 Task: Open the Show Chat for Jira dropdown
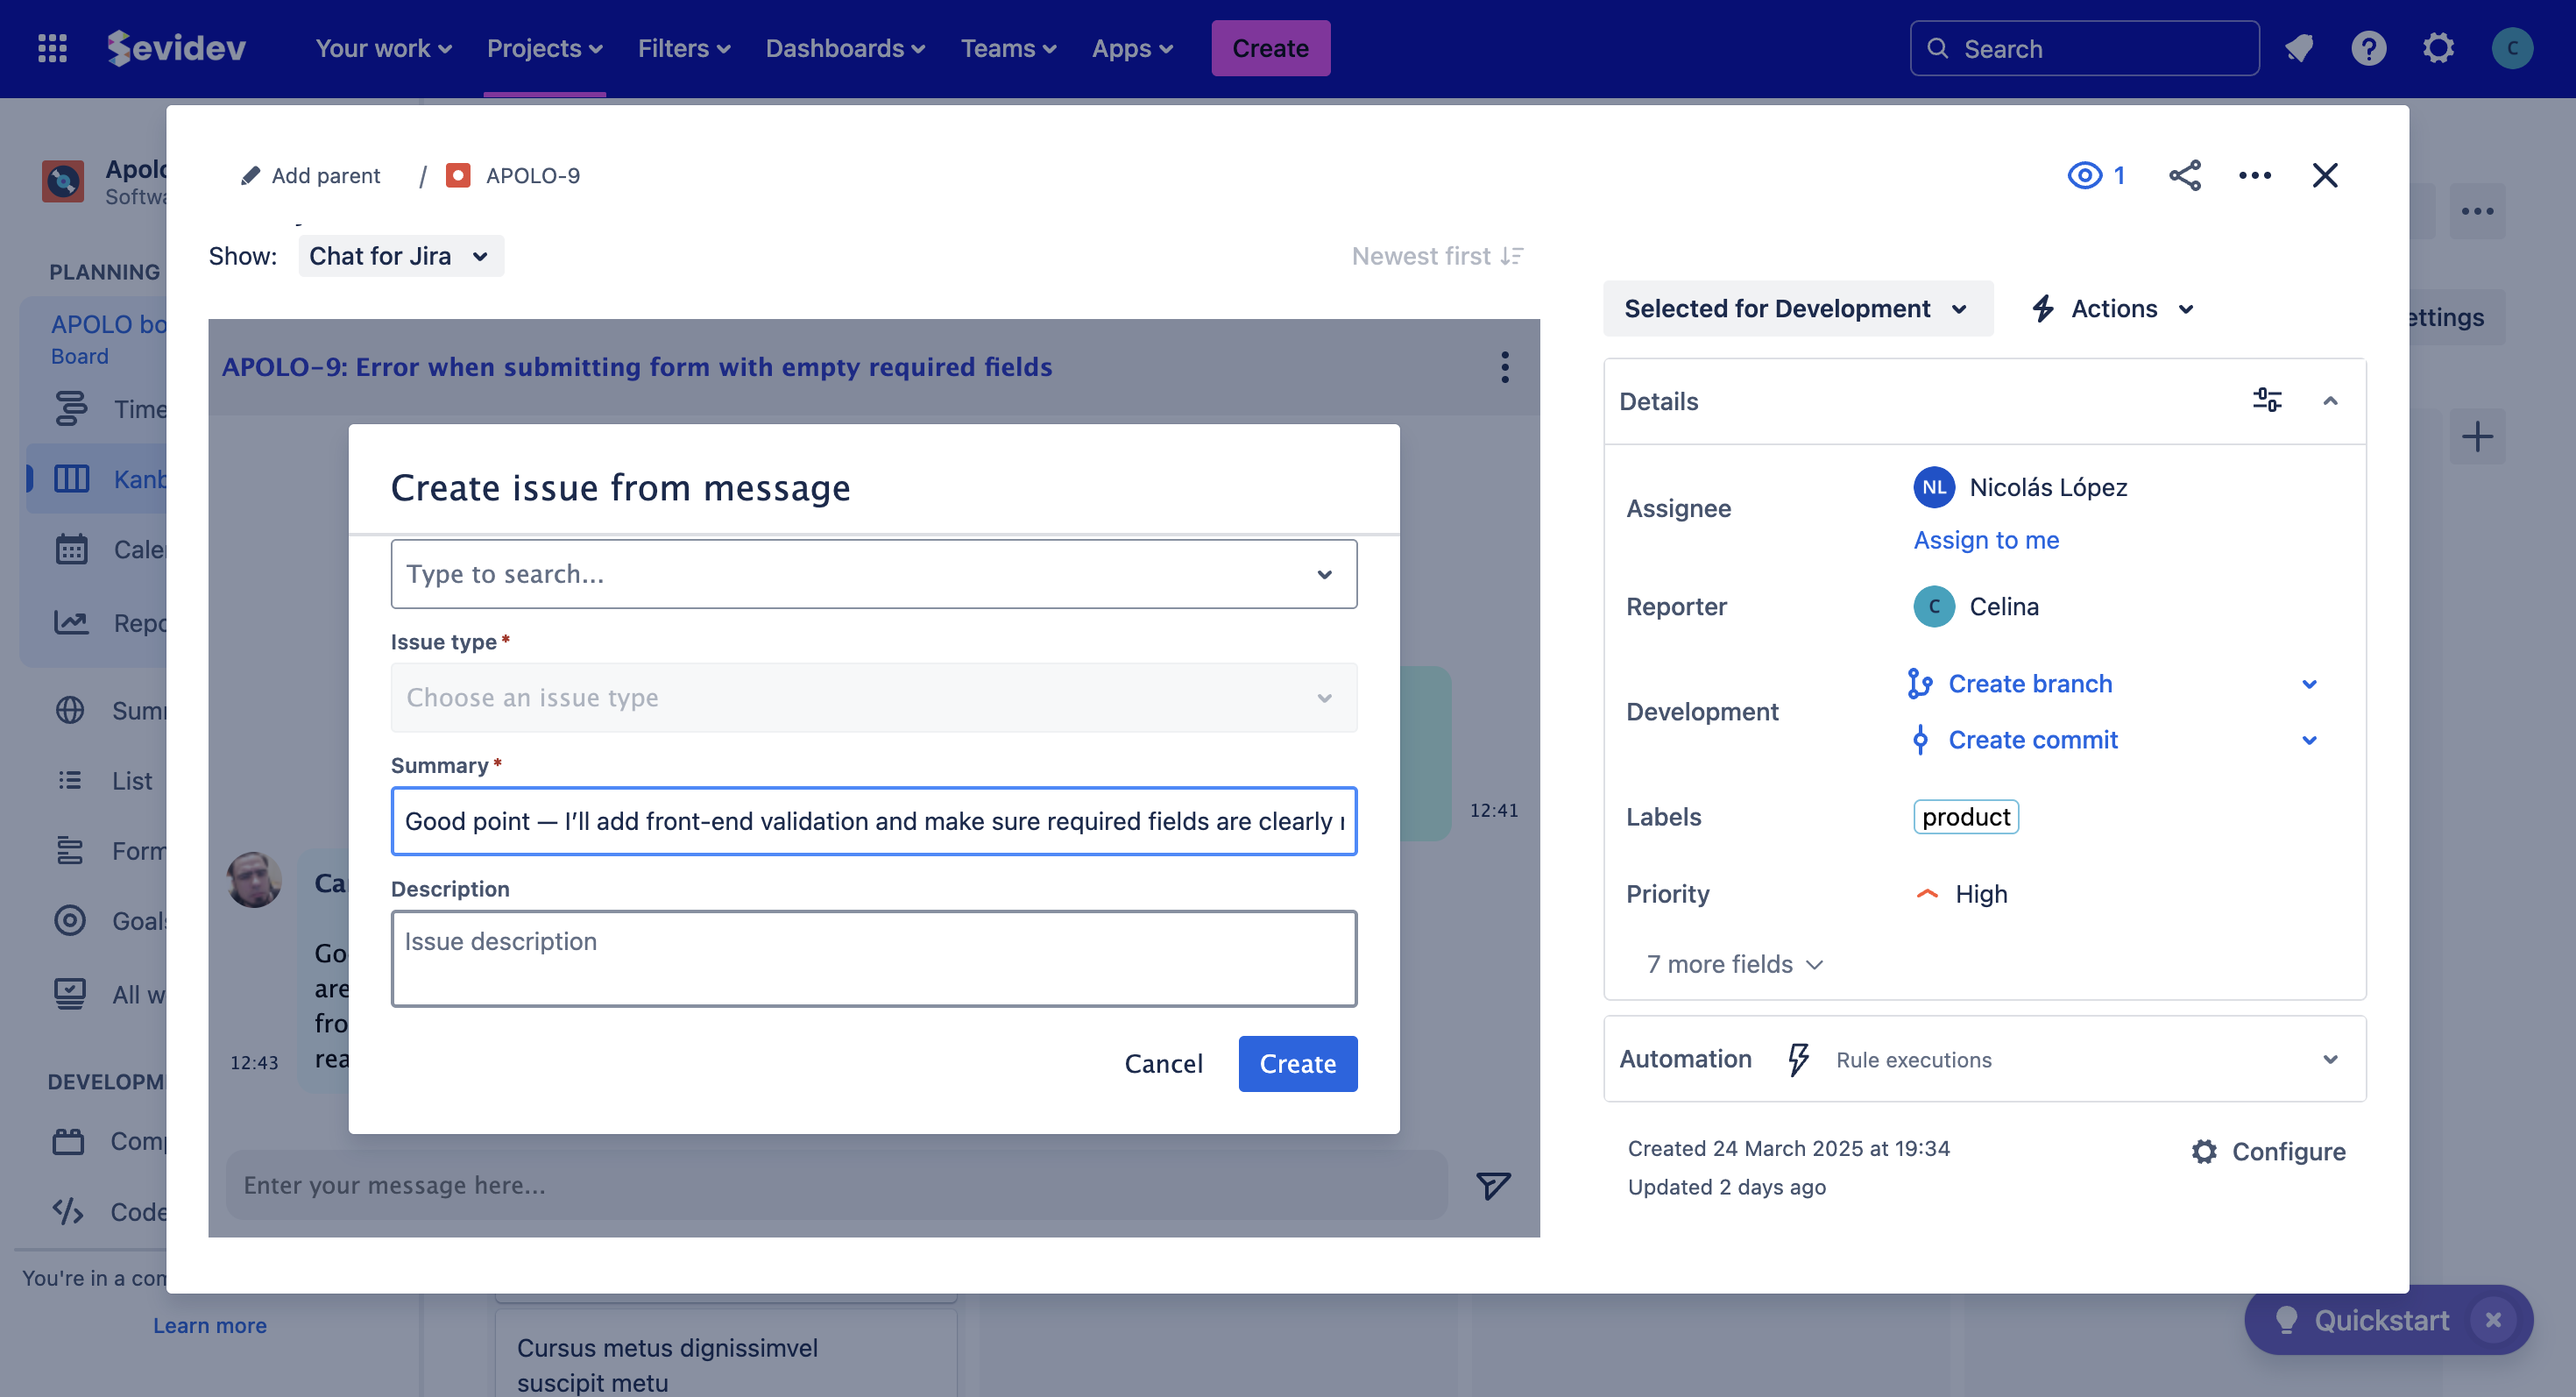[400, 256]
